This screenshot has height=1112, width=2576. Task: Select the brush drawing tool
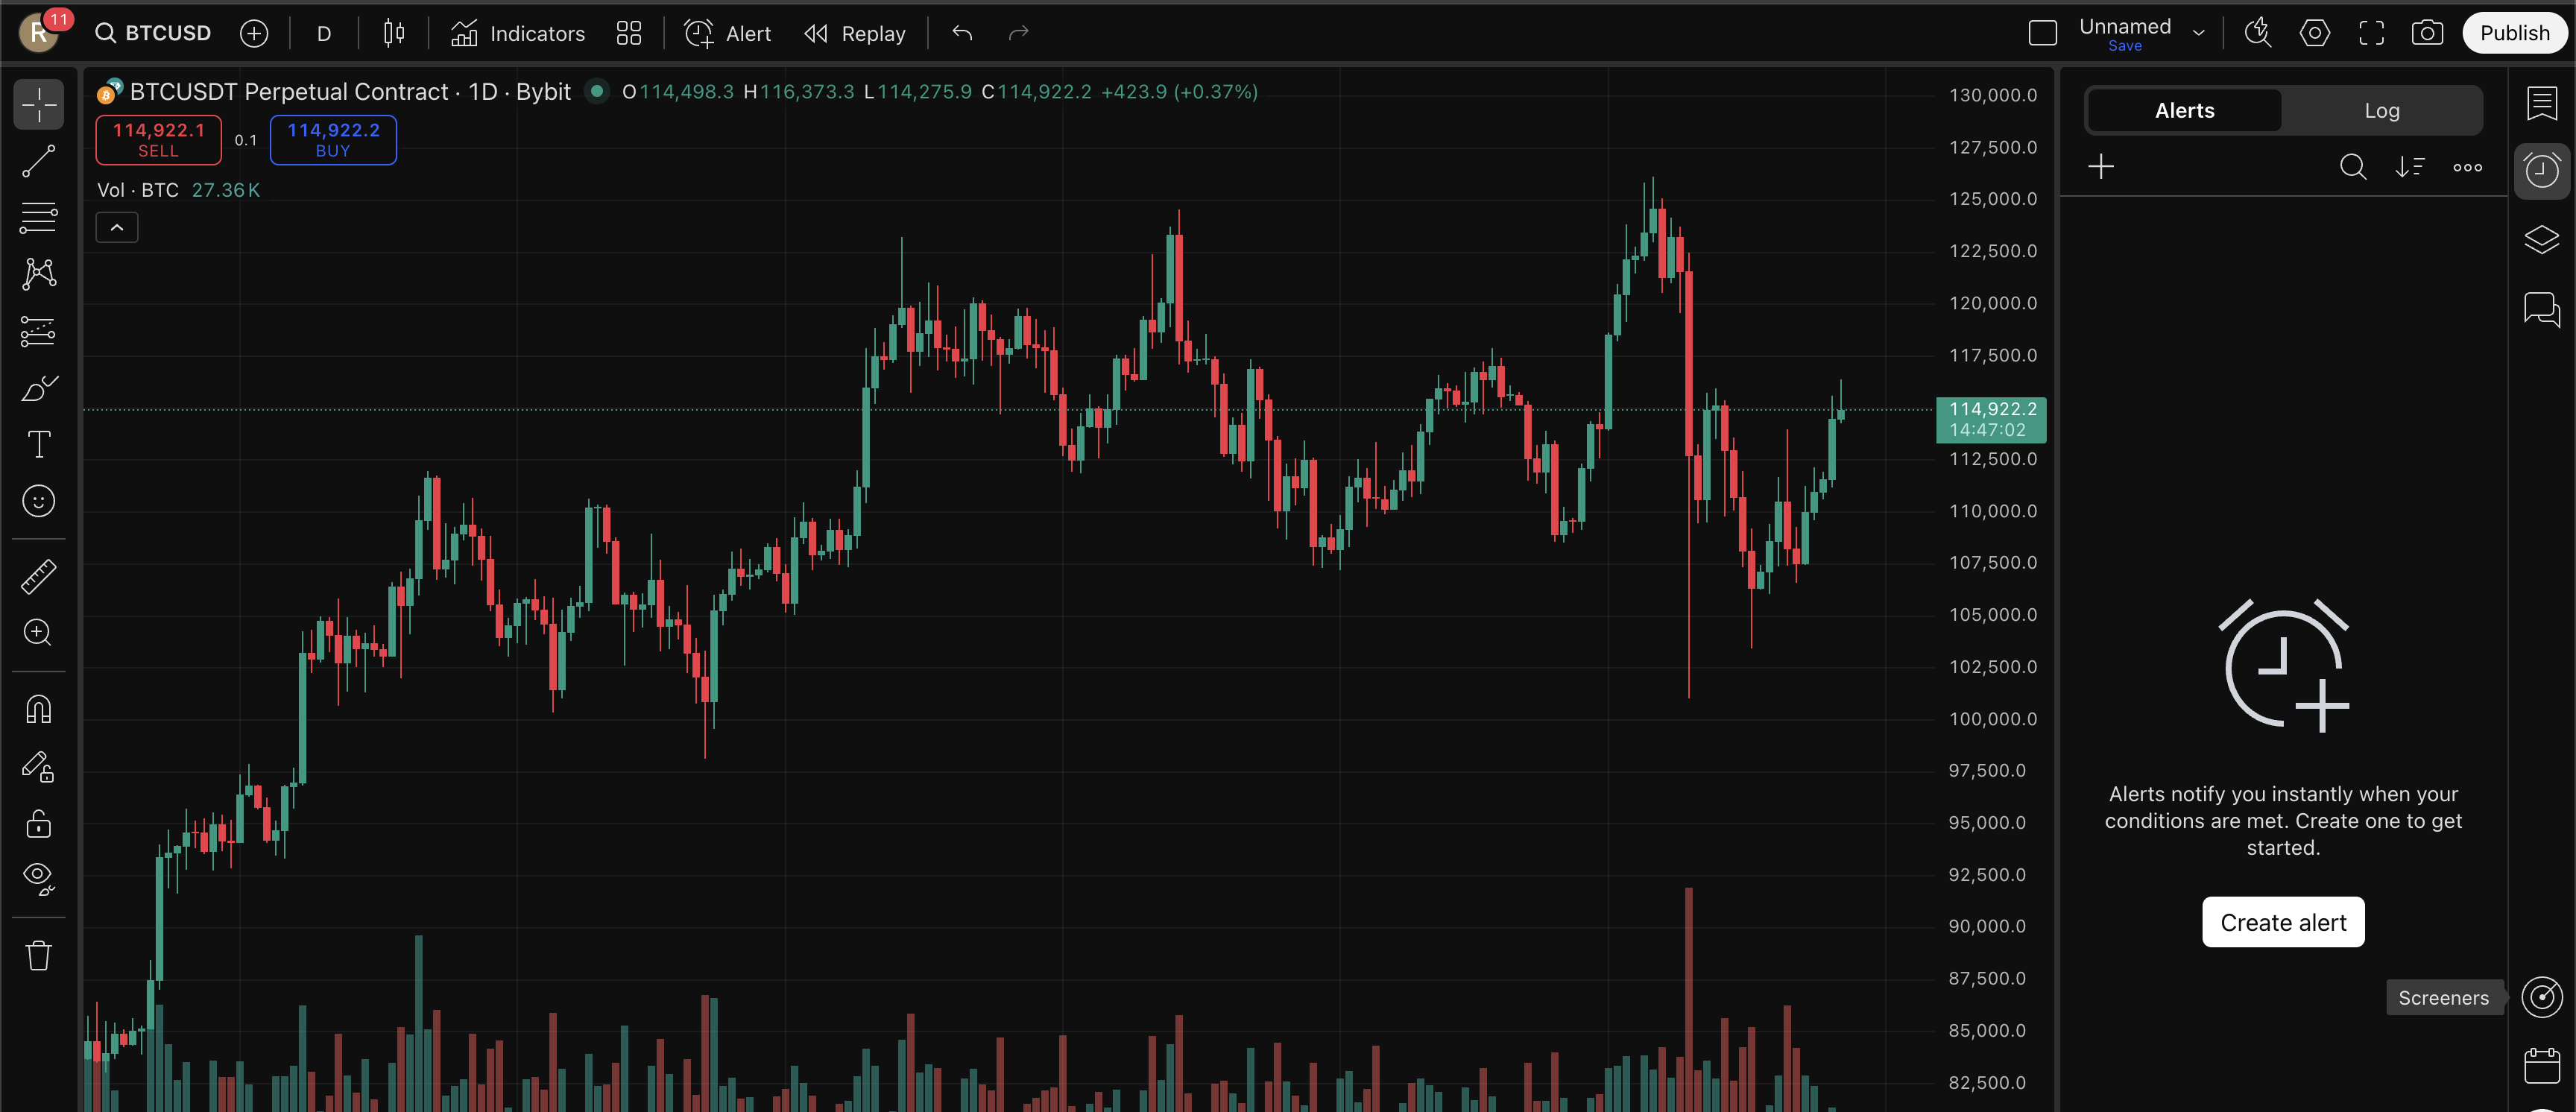(x=38, y=388)
